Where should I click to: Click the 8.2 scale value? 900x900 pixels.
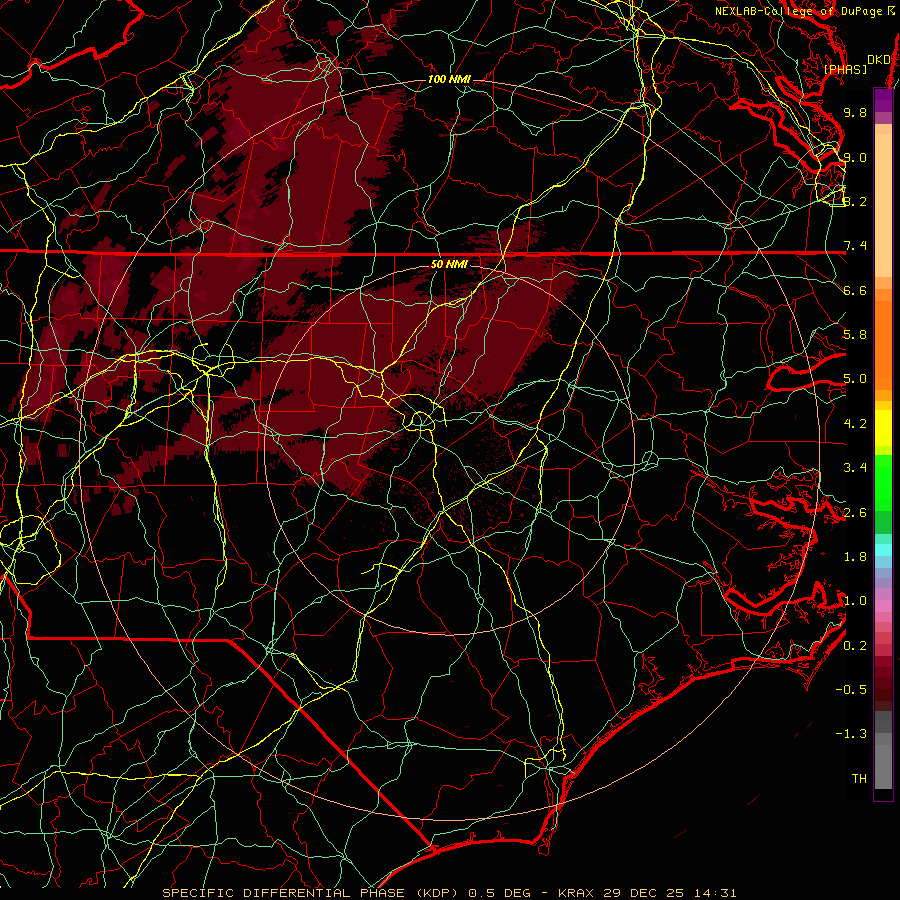(855, 201)
